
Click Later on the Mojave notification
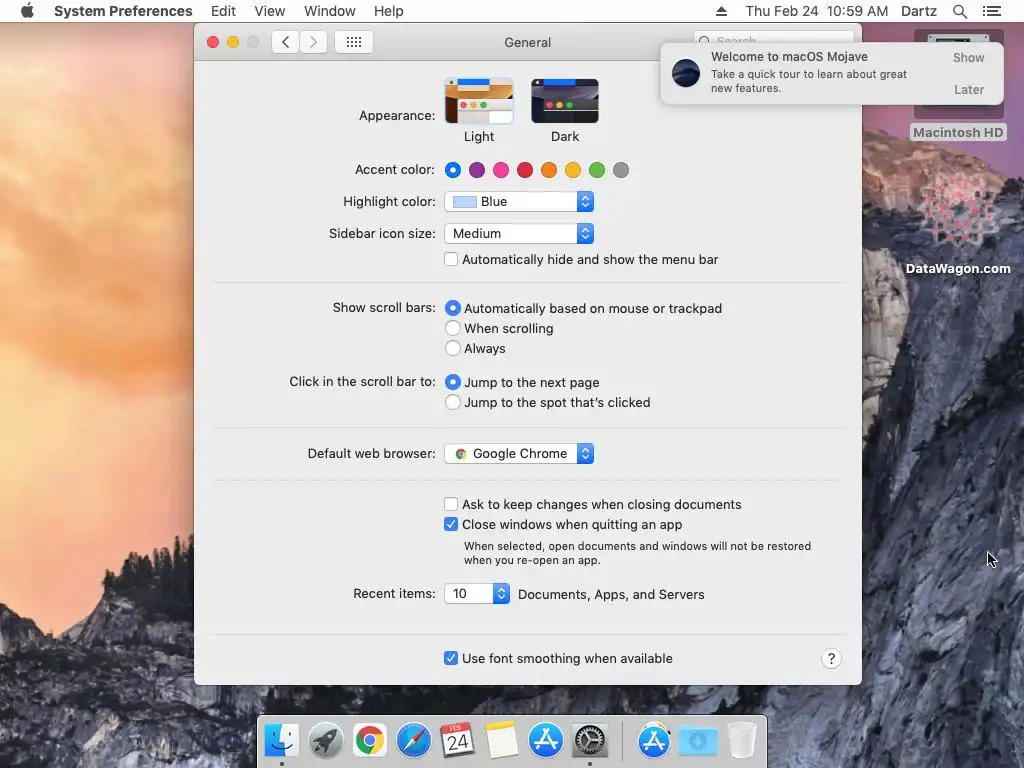[x=968, y=89]
